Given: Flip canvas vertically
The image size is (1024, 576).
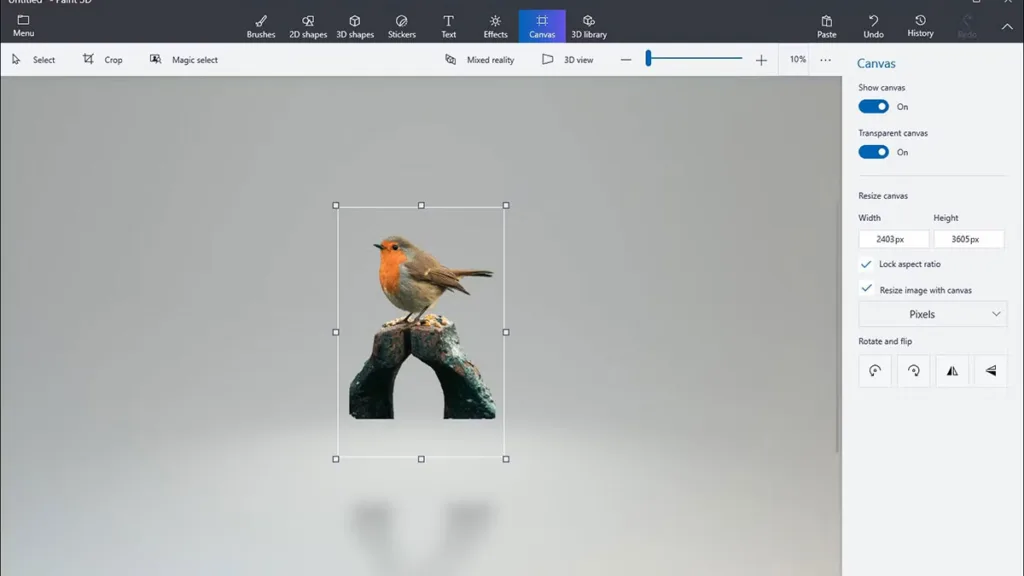Looking at the screenshot, I should pos(991,370).
